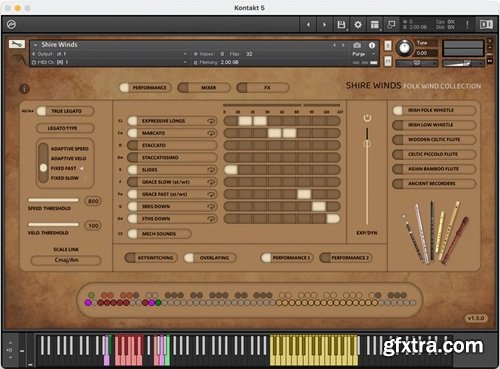Enable Keyswitching mode

[151, 258]
